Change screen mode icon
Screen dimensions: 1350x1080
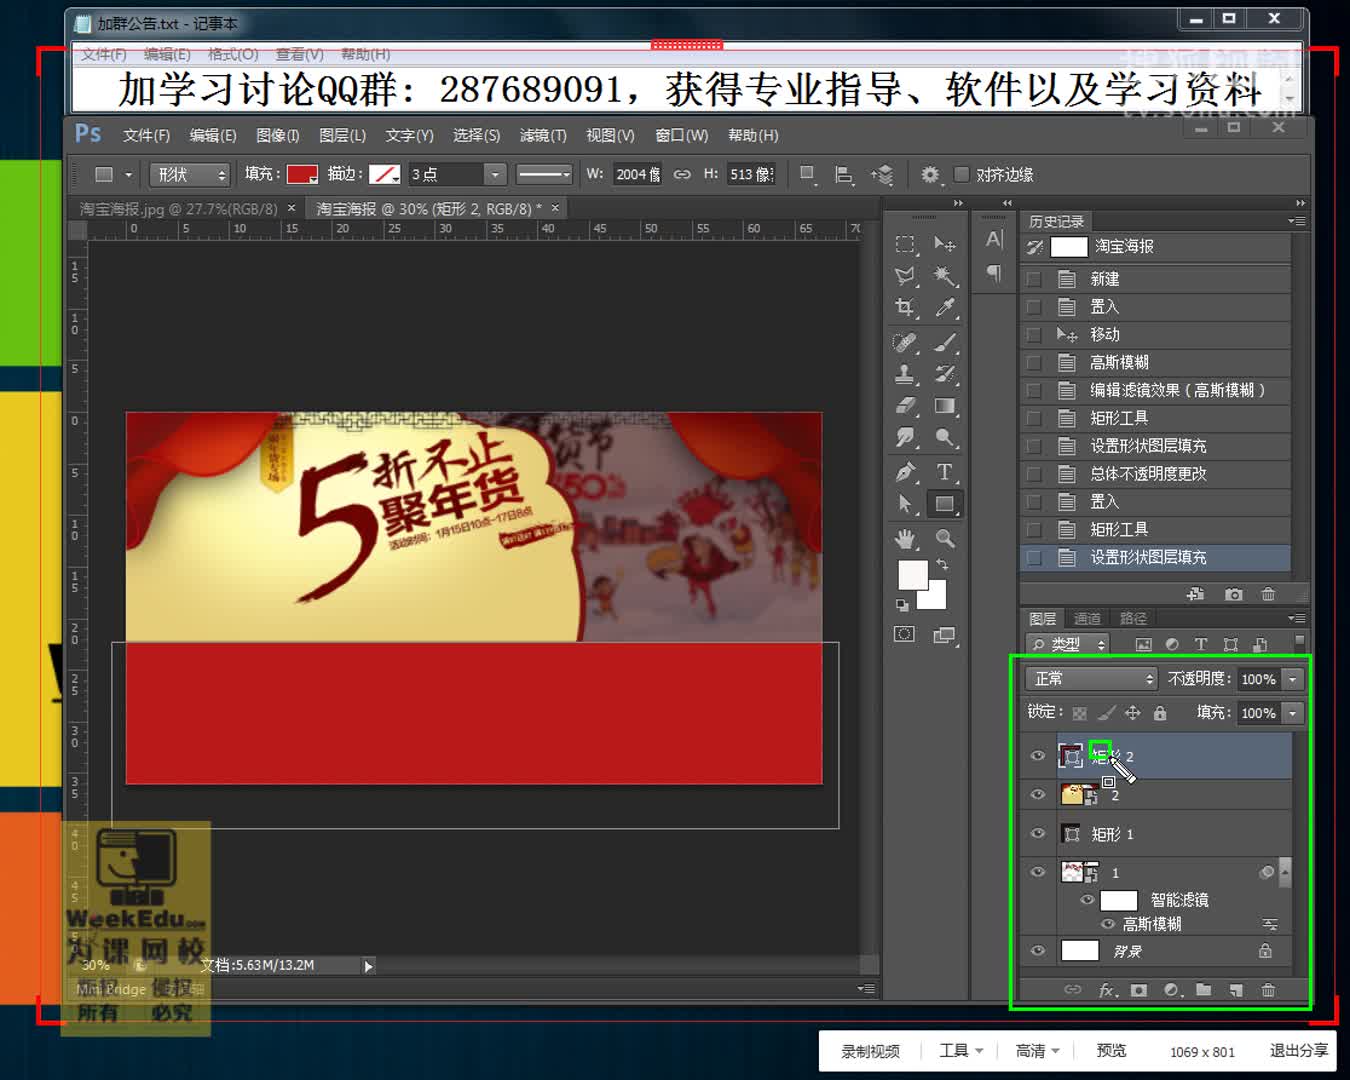tap(944, 634)
